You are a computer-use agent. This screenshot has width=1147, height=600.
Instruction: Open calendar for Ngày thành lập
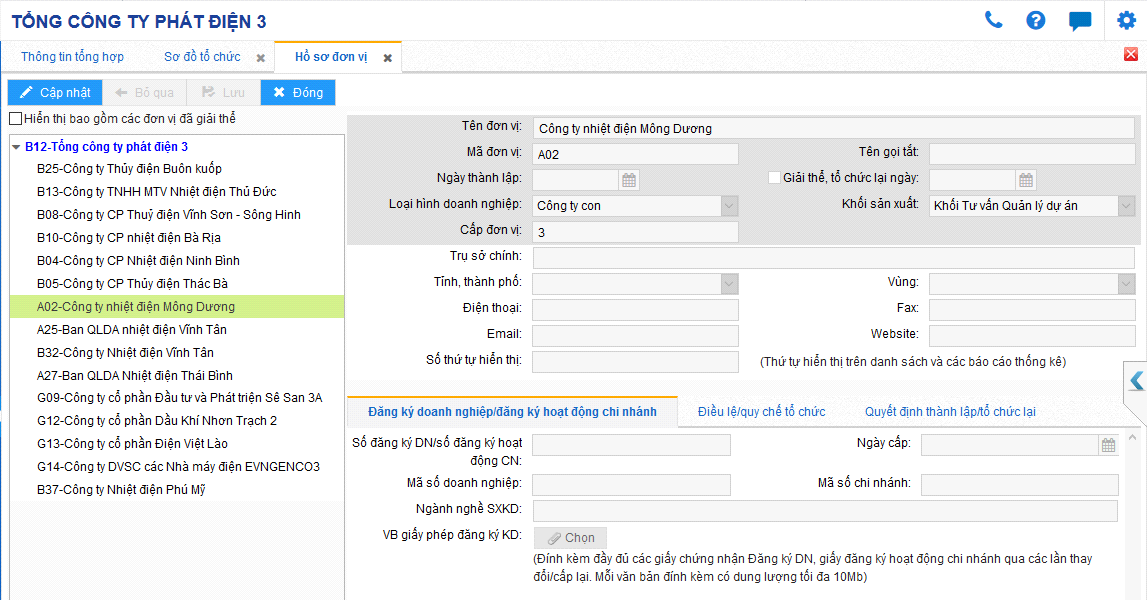[x=629, y=180]
